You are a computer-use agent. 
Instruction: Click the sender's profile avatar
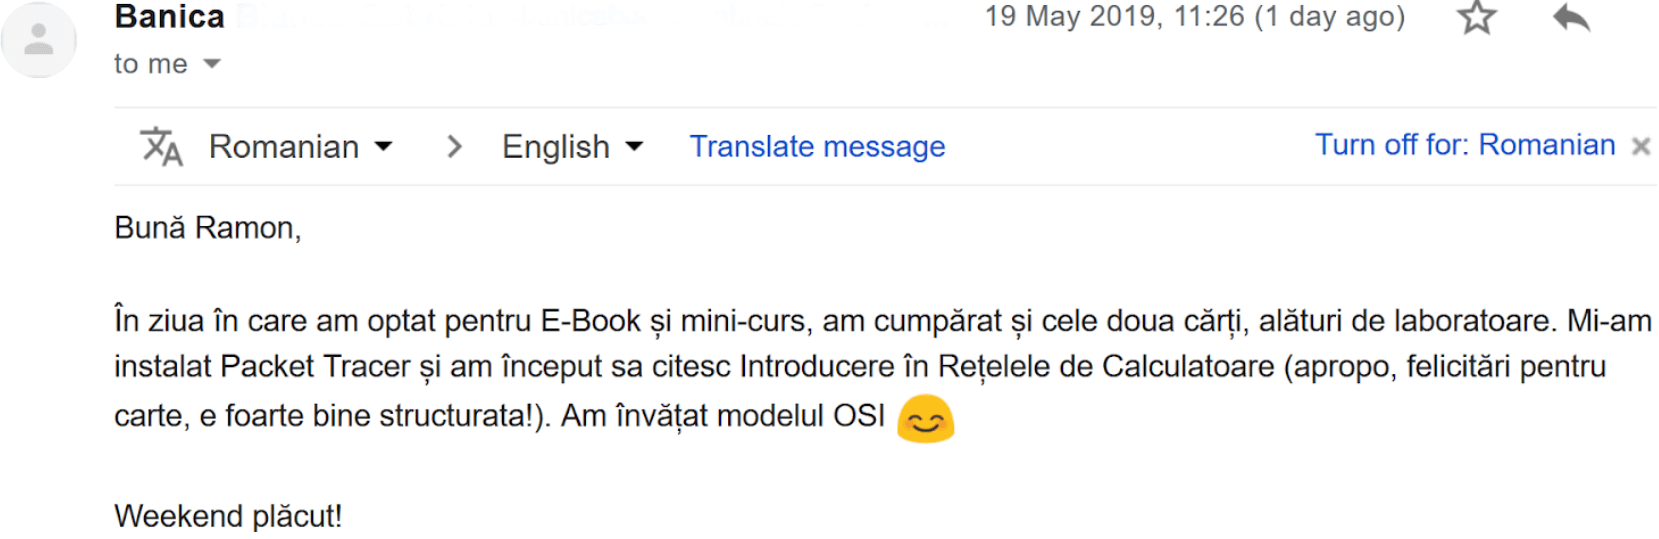point(39,40)
